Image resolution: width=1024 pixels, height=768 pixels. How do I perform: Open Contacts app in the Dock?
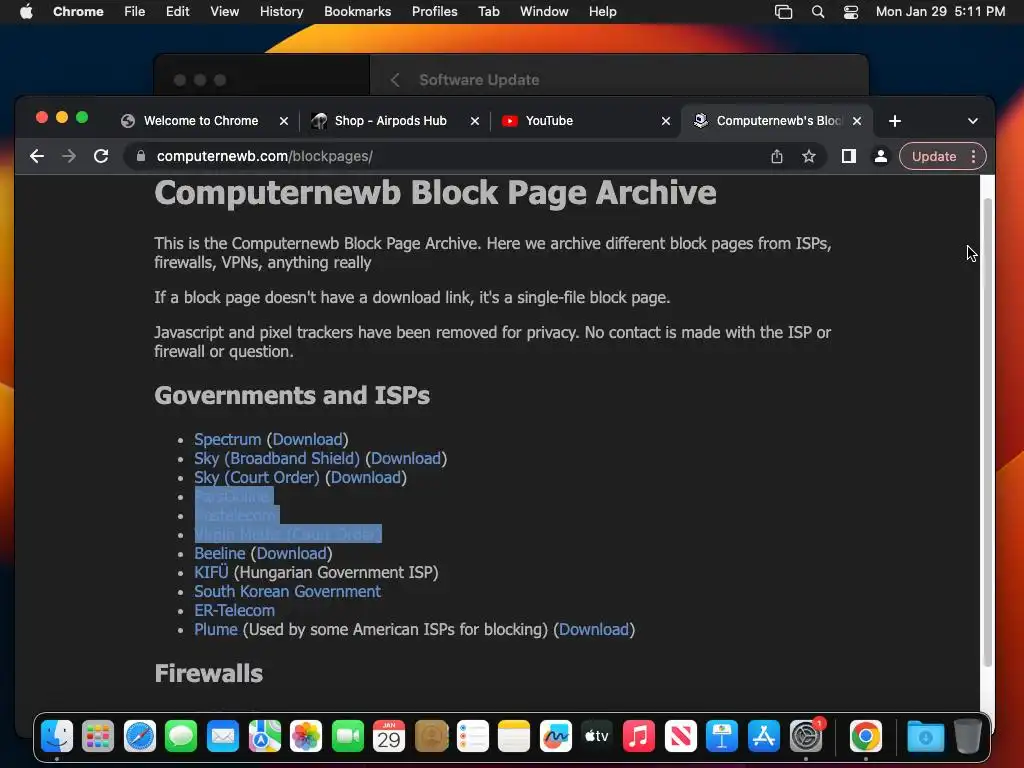(x=431, y=737)
